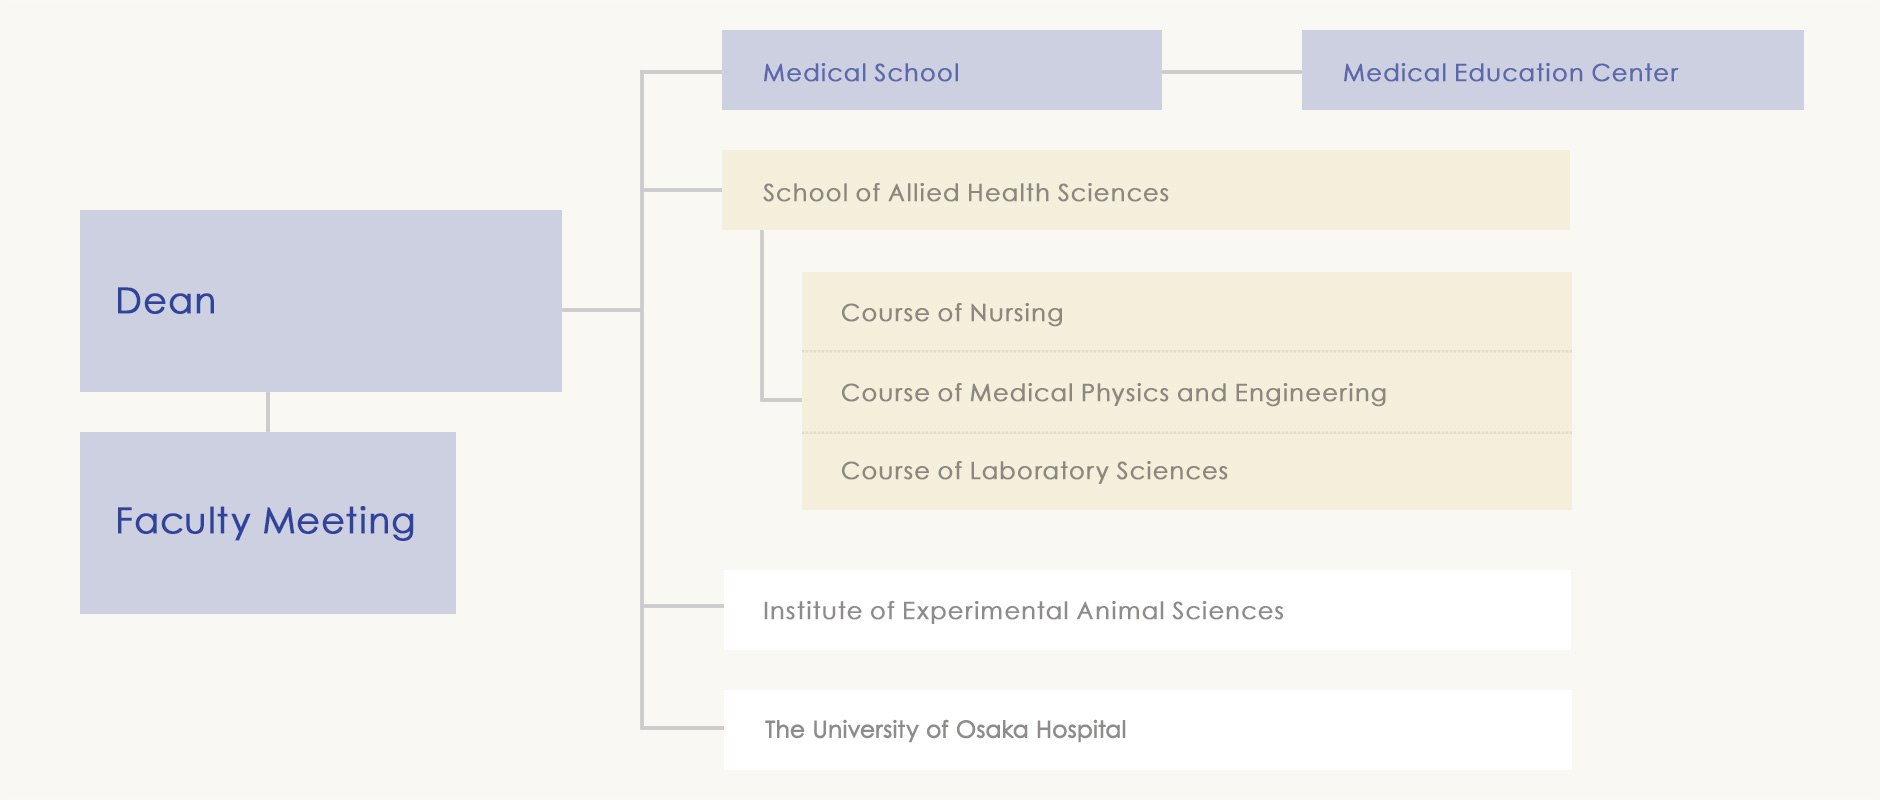
Task: Click dotted divider above Course of Laboratory Sciences
Action: [x=1186, y=433]
